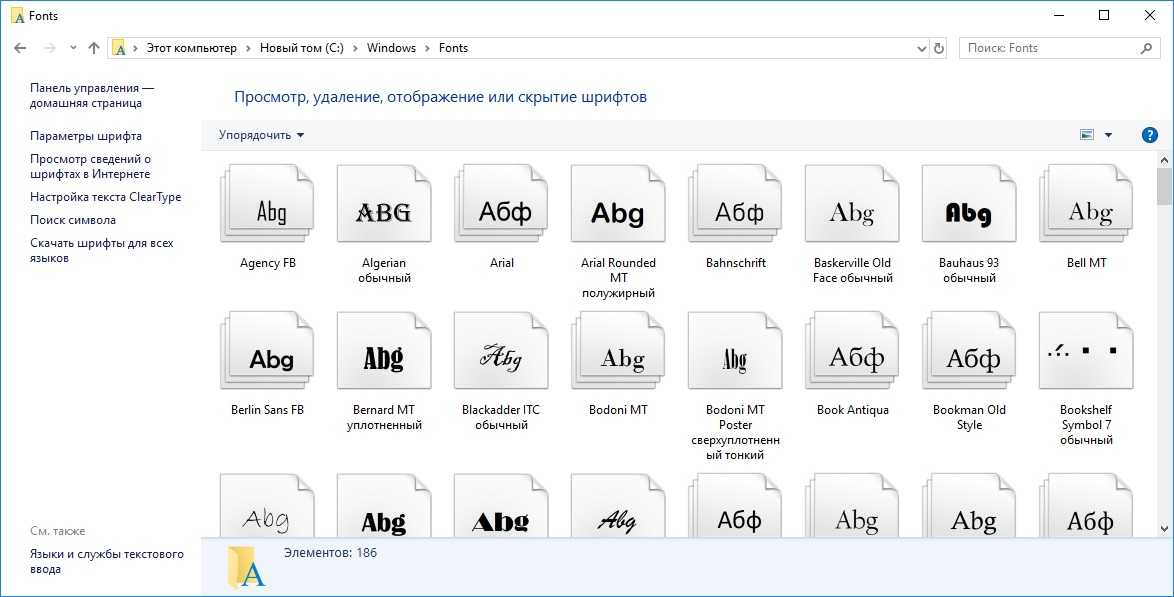
Task: Click the Berlin Sans FB font icon
Action: (x=267, y=351)
